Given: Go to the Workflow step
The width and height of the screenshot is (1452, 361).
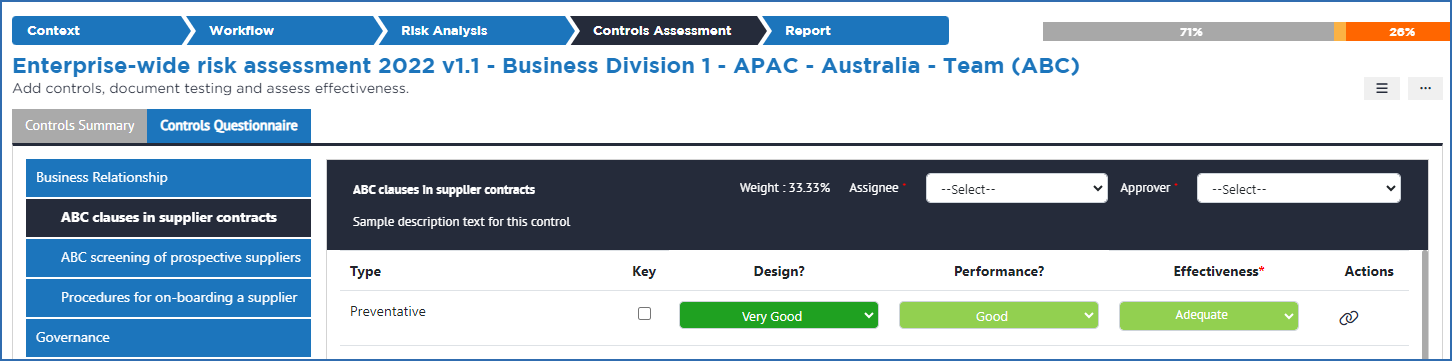Looking at the screenshot, I should pos(280,31).
